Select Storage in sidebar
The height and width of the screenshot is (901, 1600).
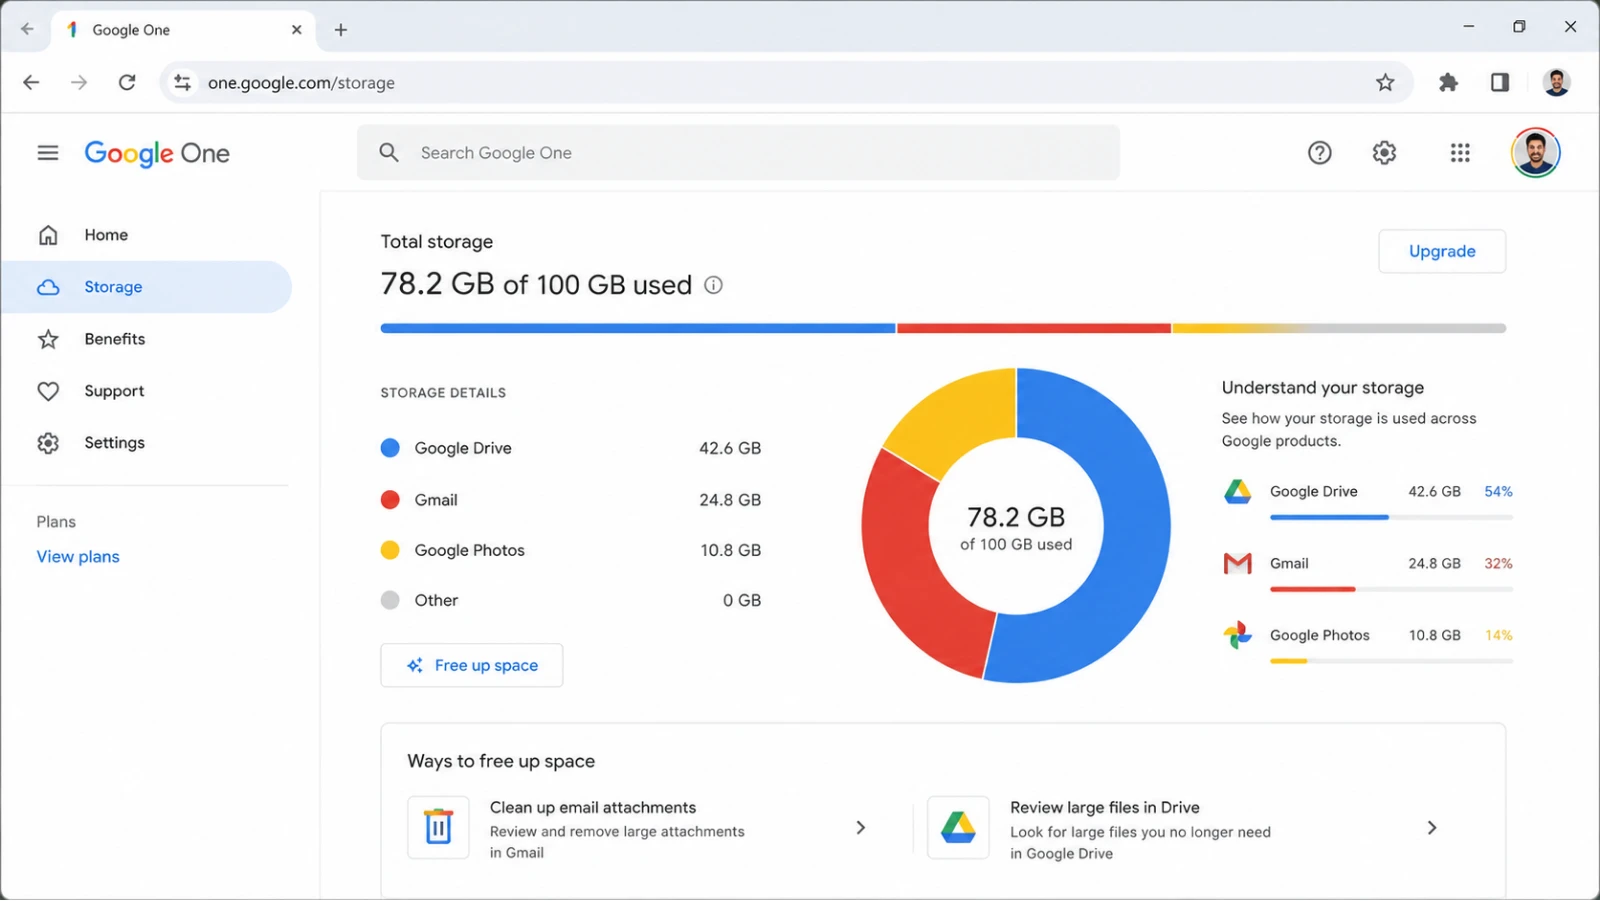[146, 287]
